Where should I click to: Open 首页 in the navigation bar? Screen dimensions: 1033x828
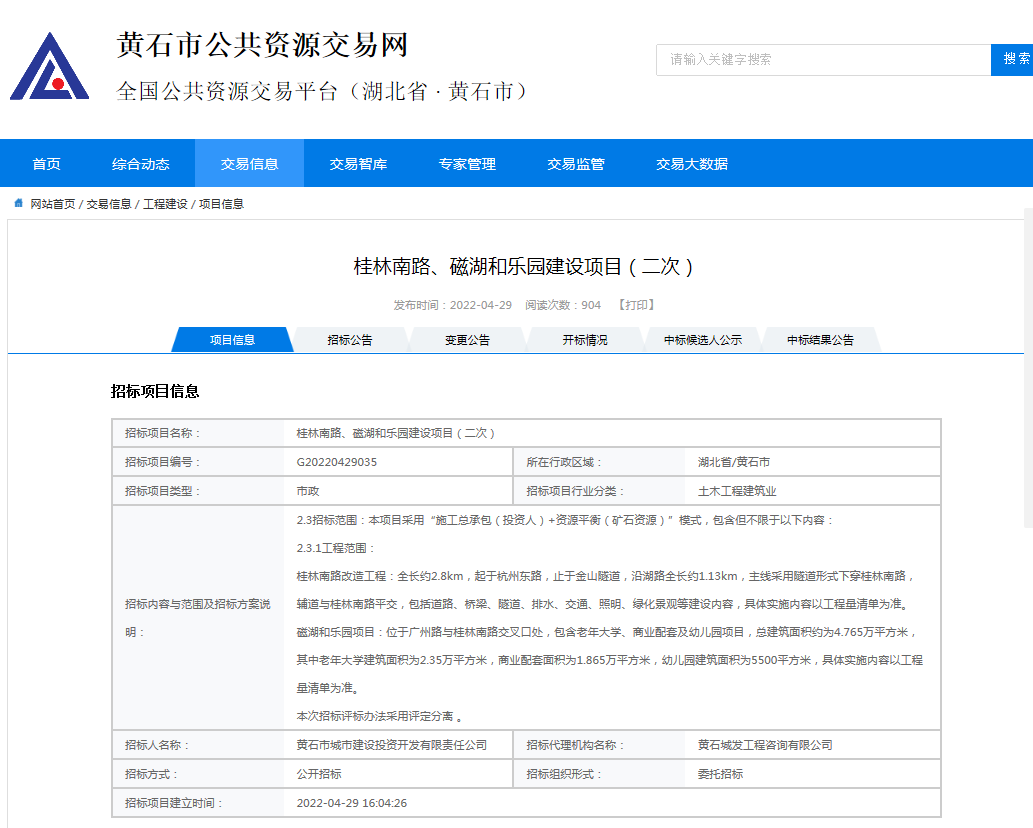(x=46, y=164)
